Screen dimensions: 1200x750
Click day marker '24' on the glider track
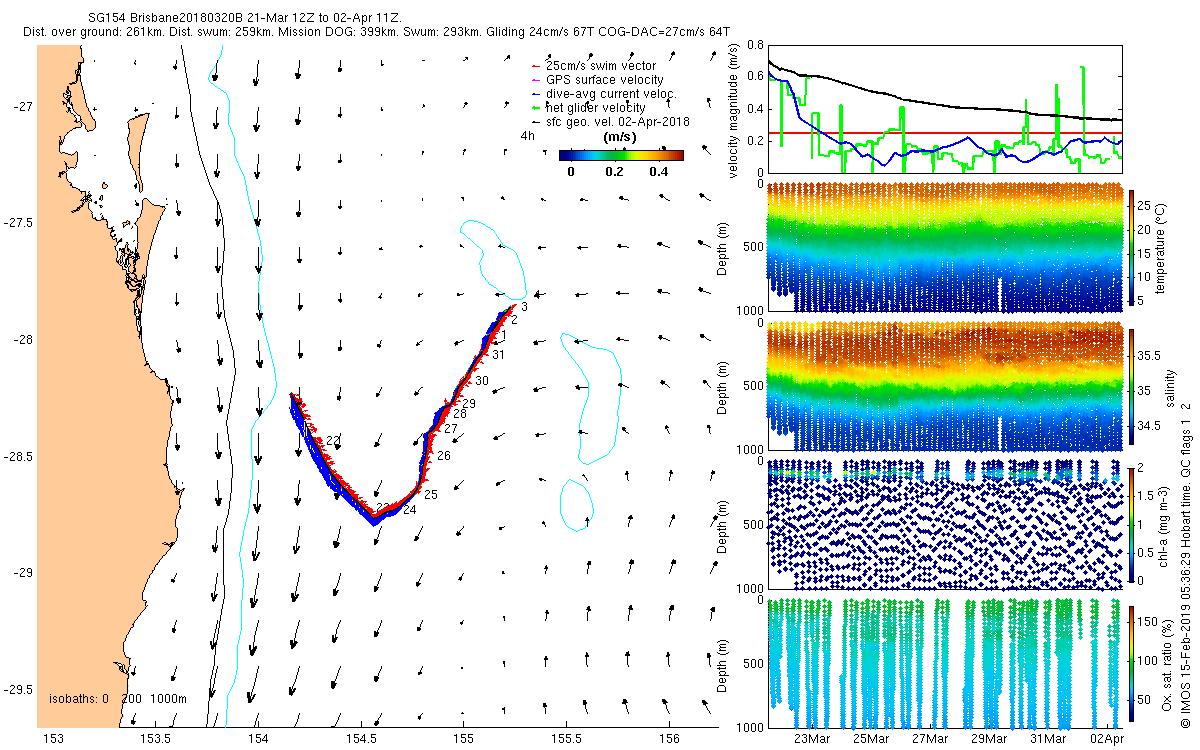(410, 509)
